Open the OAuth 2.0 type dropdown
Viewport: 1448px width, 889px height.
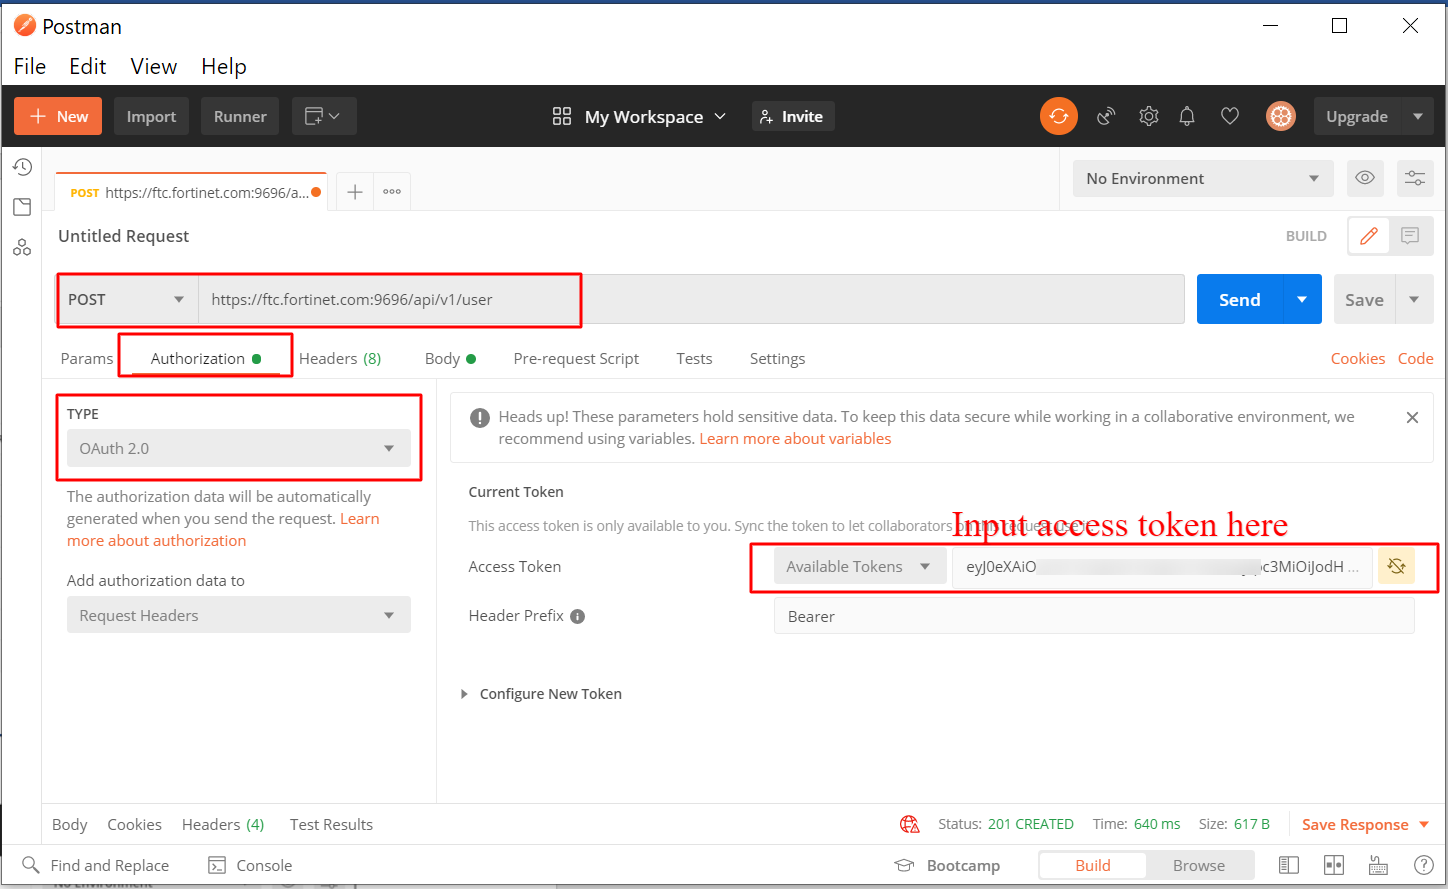239,448
